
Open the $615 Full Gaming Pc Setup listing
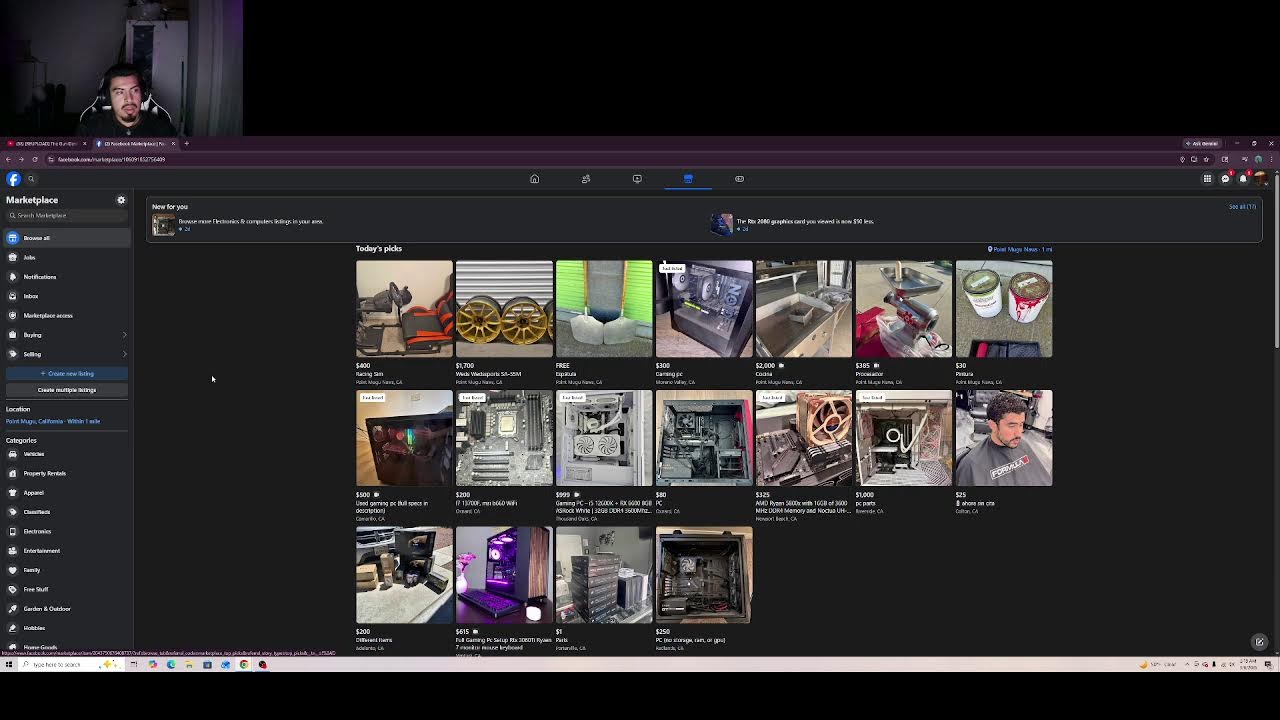pos(504,590)
